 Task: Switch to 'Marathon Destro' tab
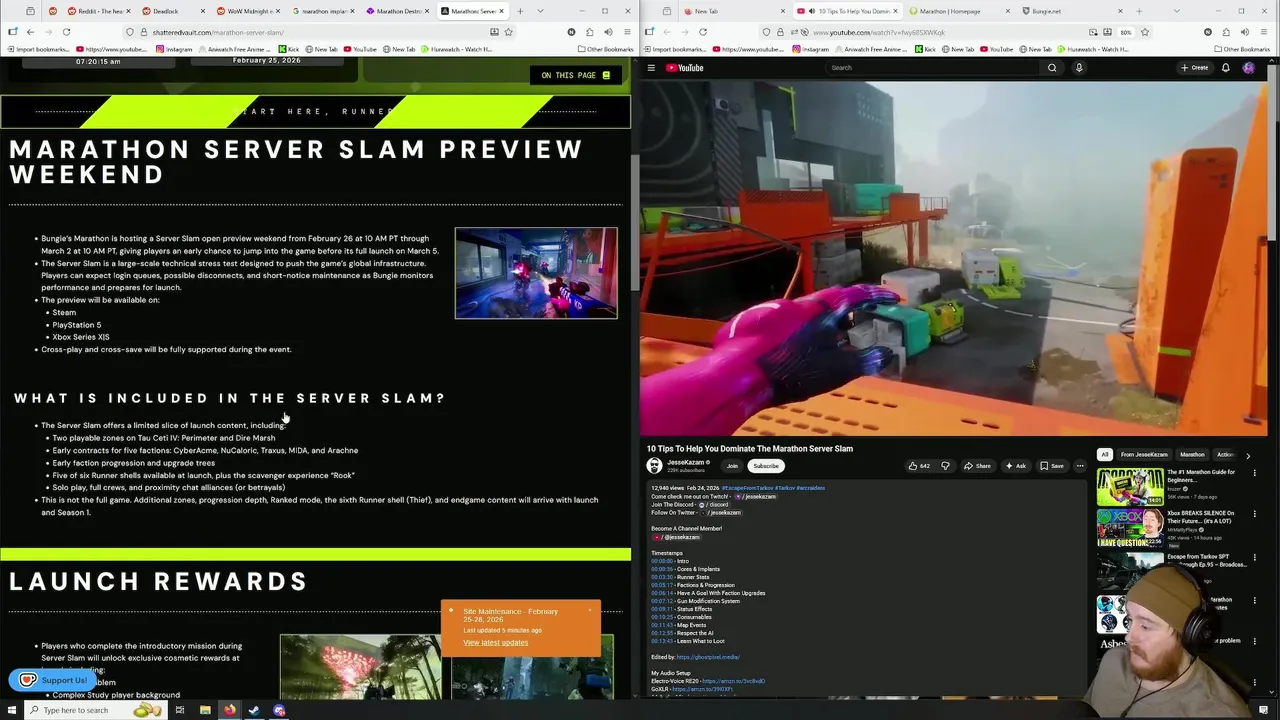(397, 11)
